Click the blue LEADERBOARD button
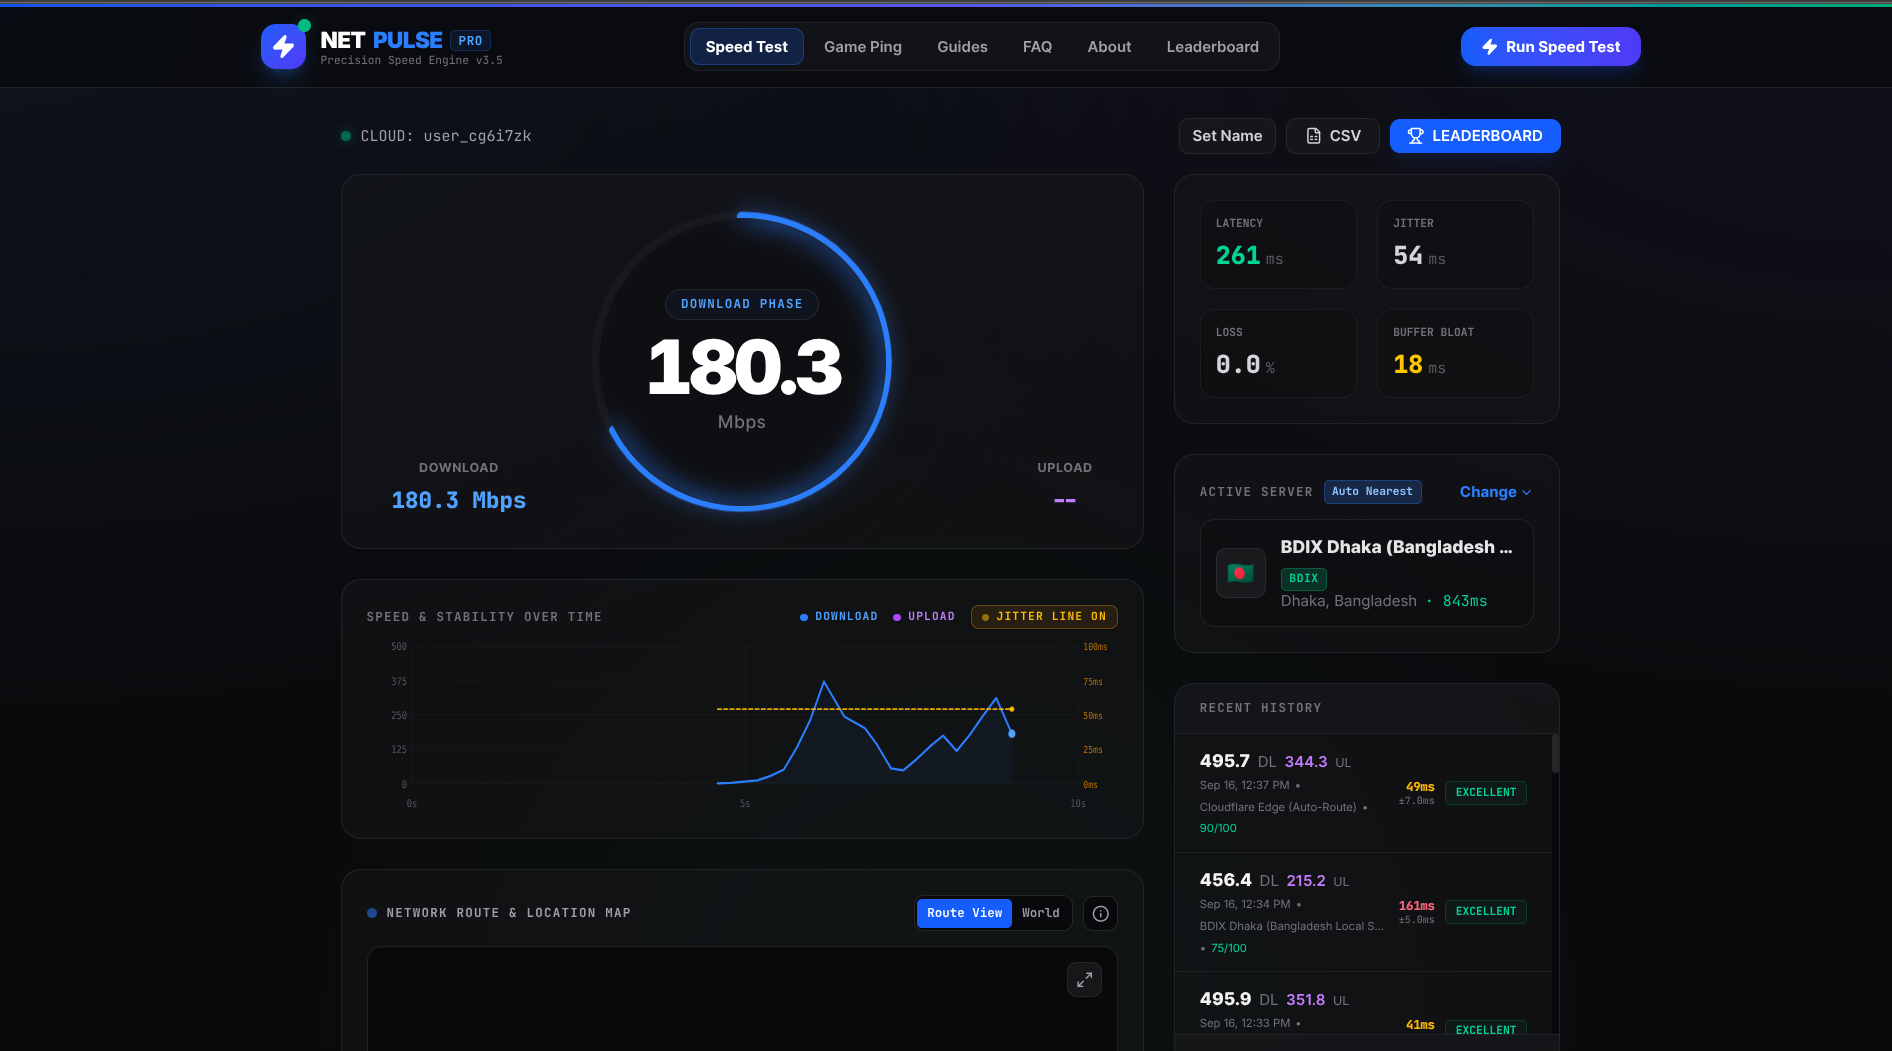The height and width of the screenshot is (1051, 1892). click(x=1475, y=136)
